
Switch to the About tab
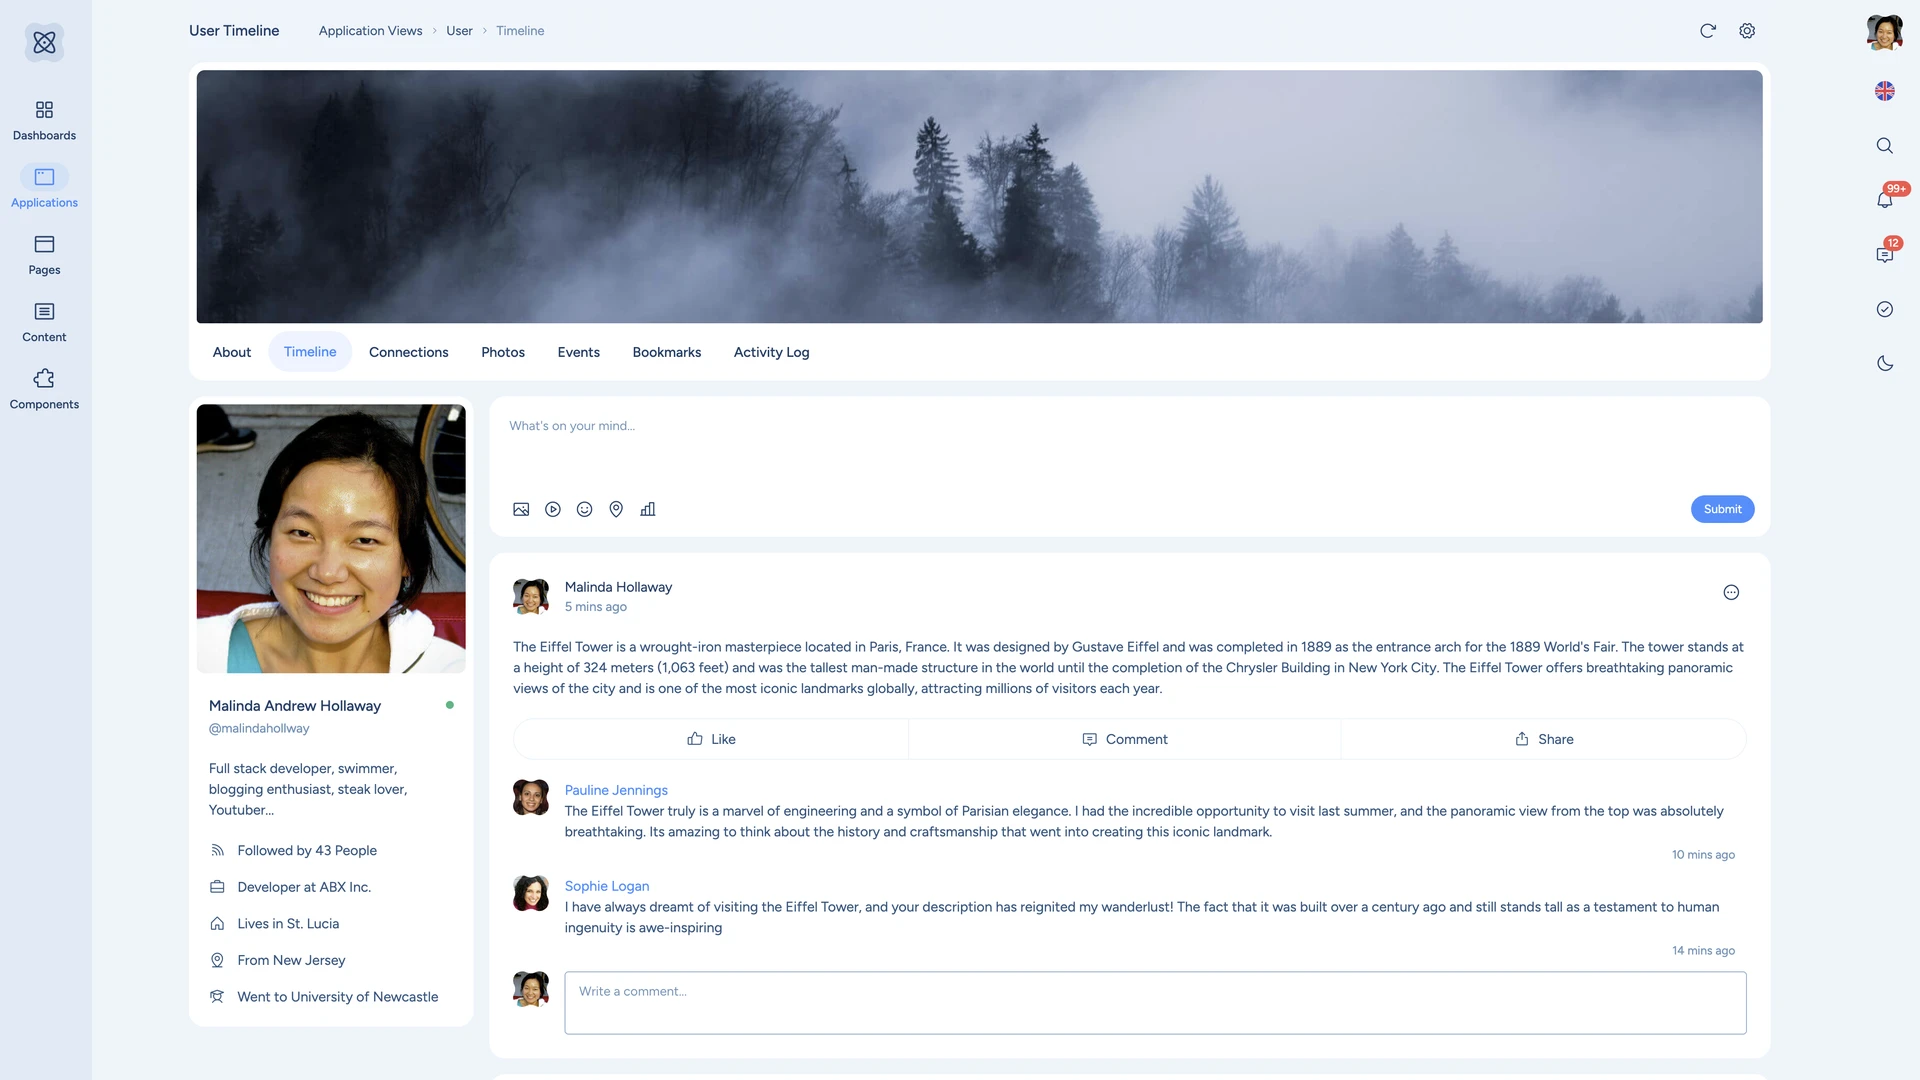[231, 352]
